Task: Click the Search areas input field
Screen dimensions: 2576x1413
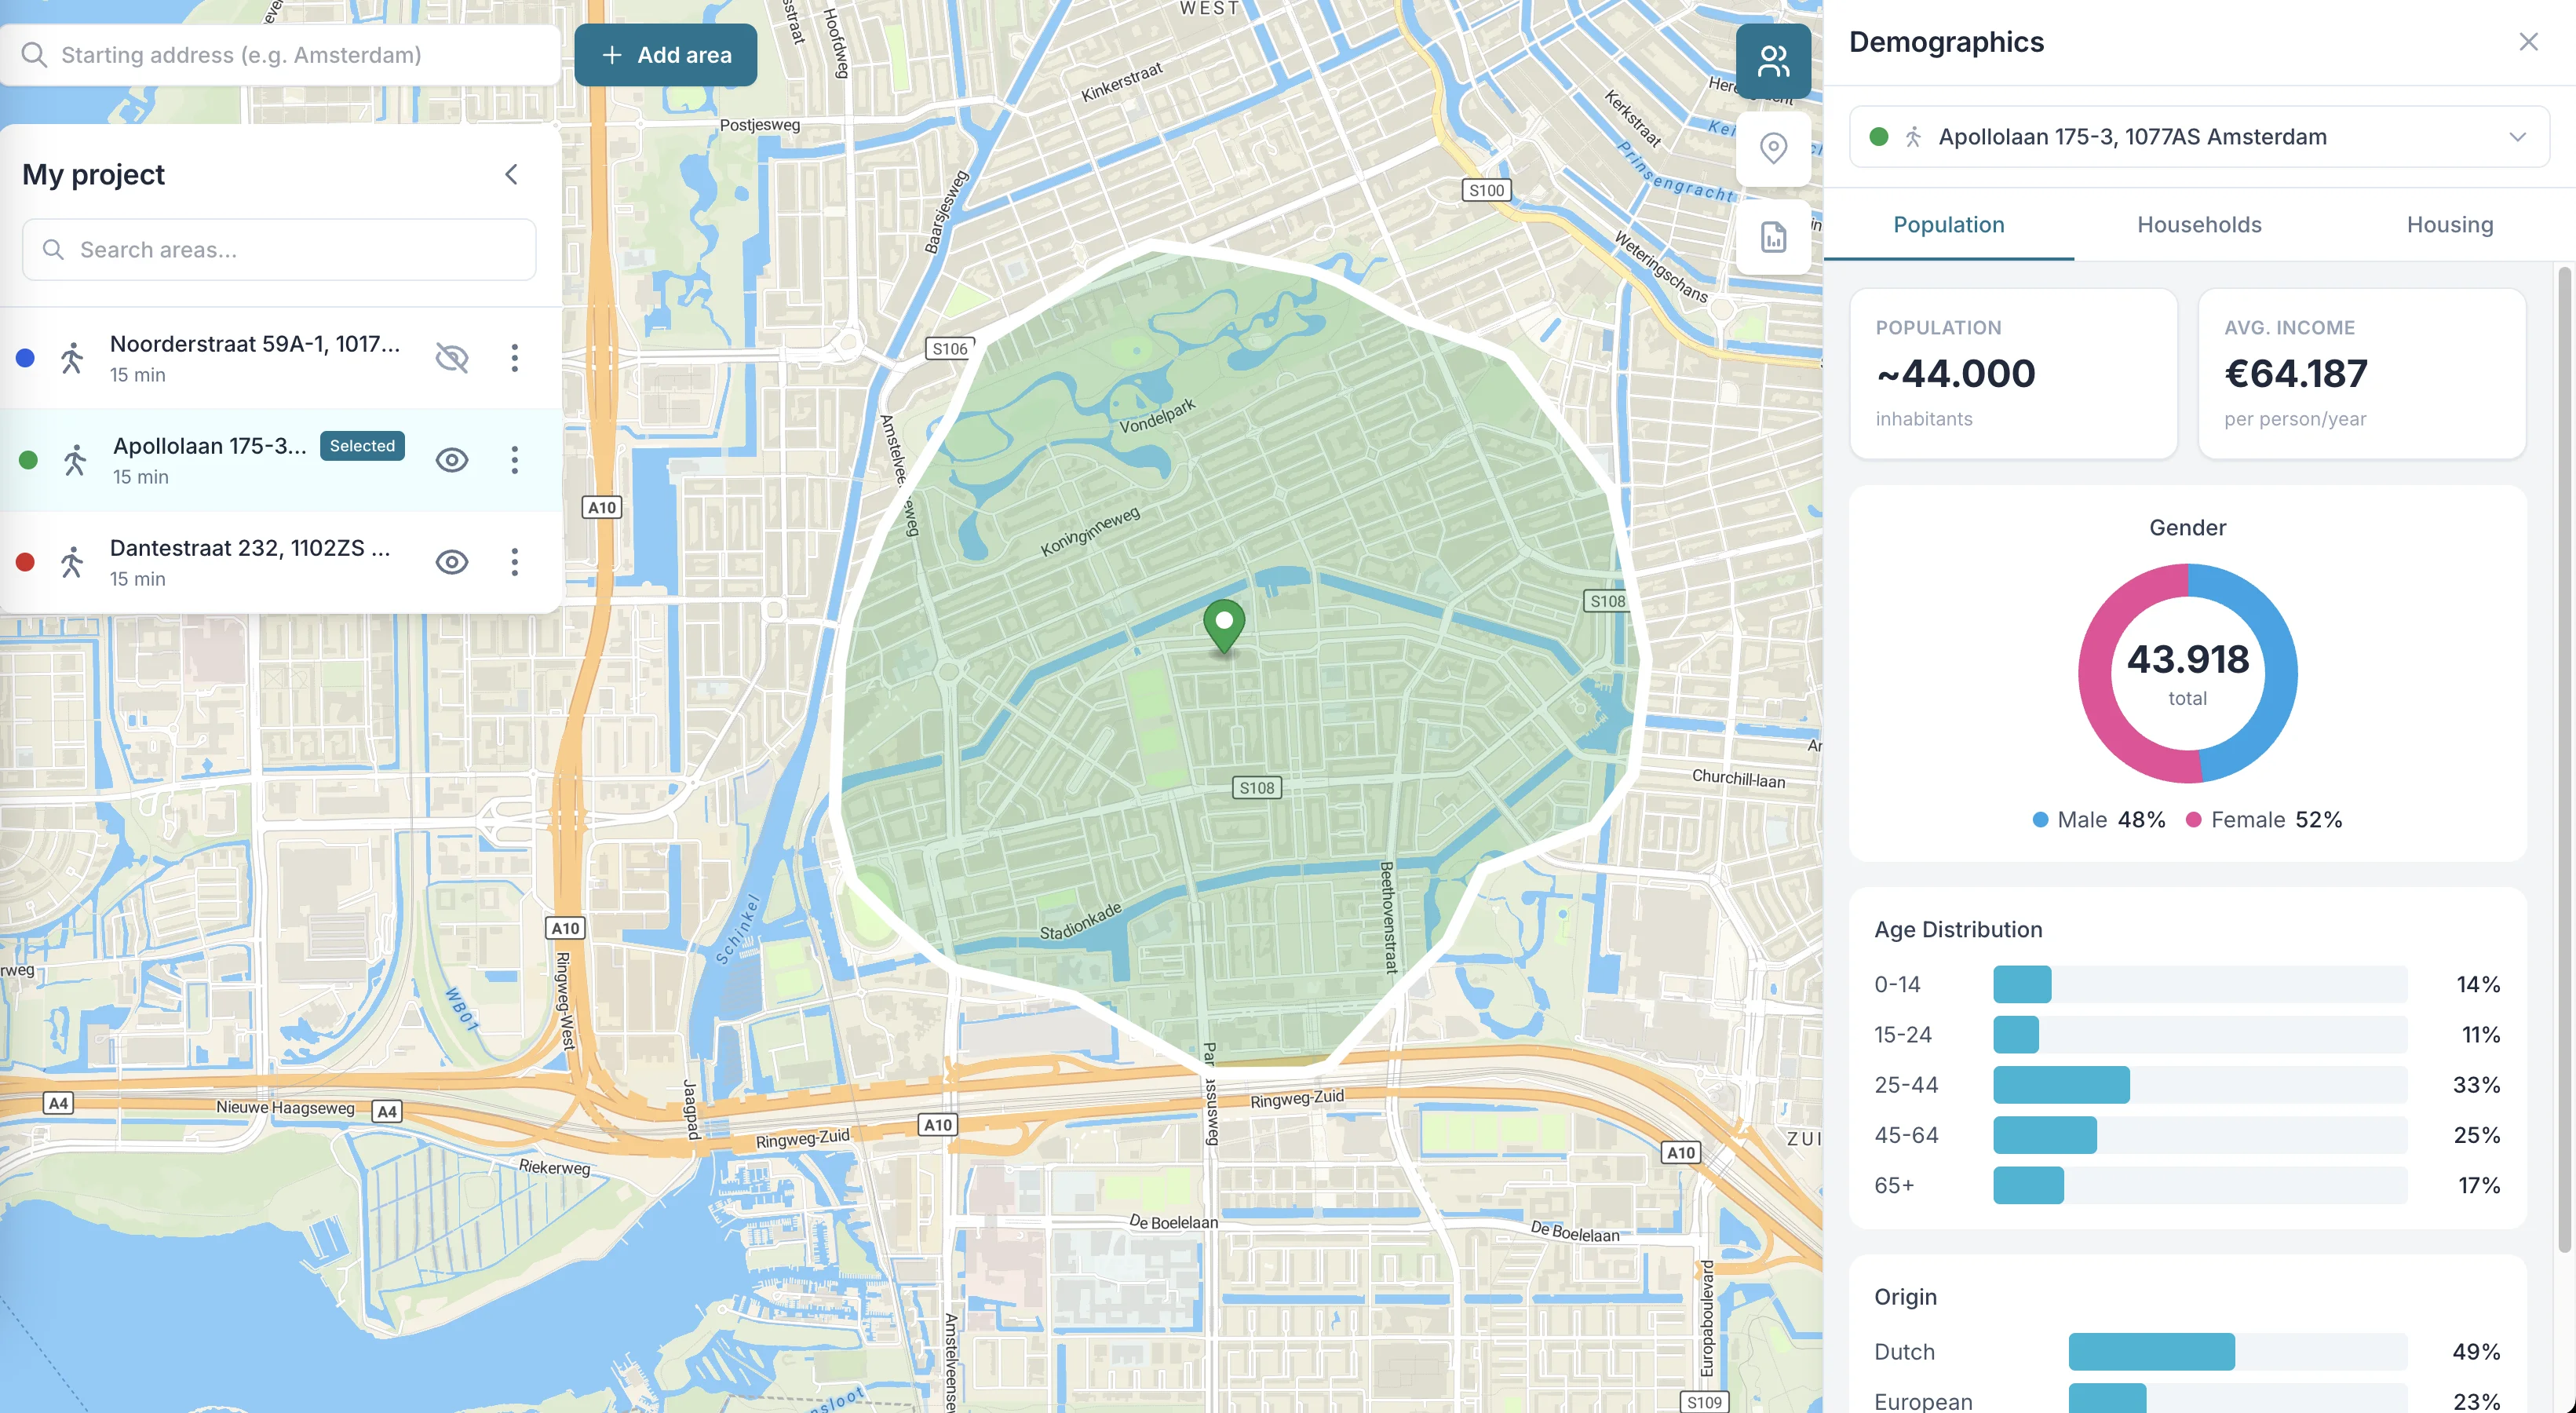Action: pos(279,249)
